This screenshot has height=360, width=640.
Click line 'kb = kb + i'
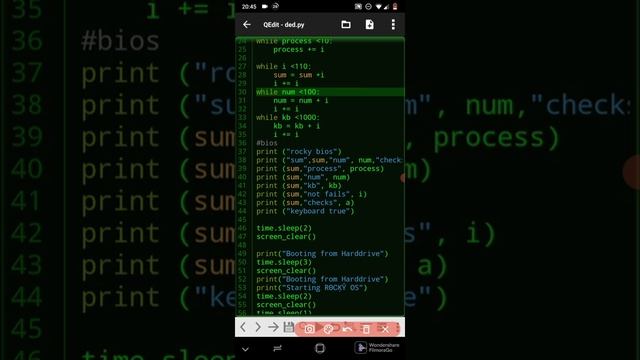(297, 126)
